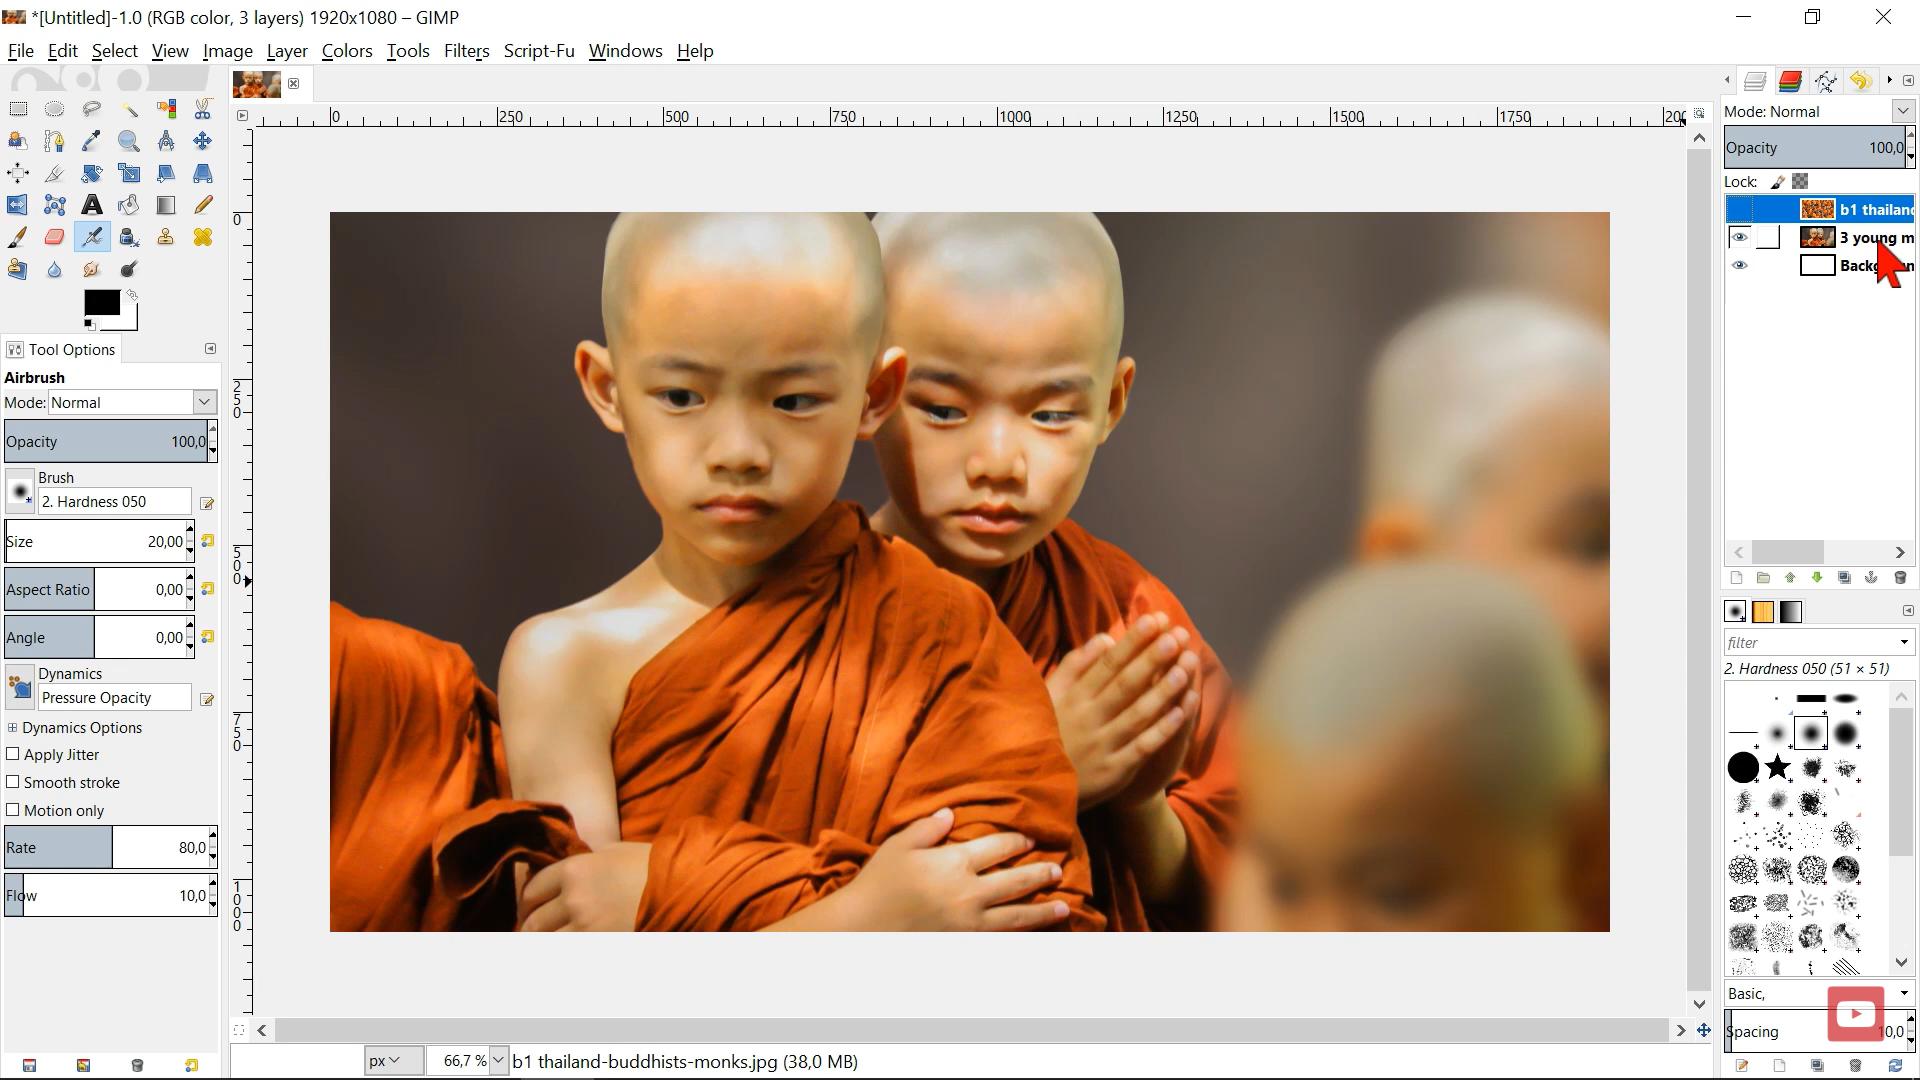
Task: Expand the Dynamics Options section
Action: [x=13, y=728]
